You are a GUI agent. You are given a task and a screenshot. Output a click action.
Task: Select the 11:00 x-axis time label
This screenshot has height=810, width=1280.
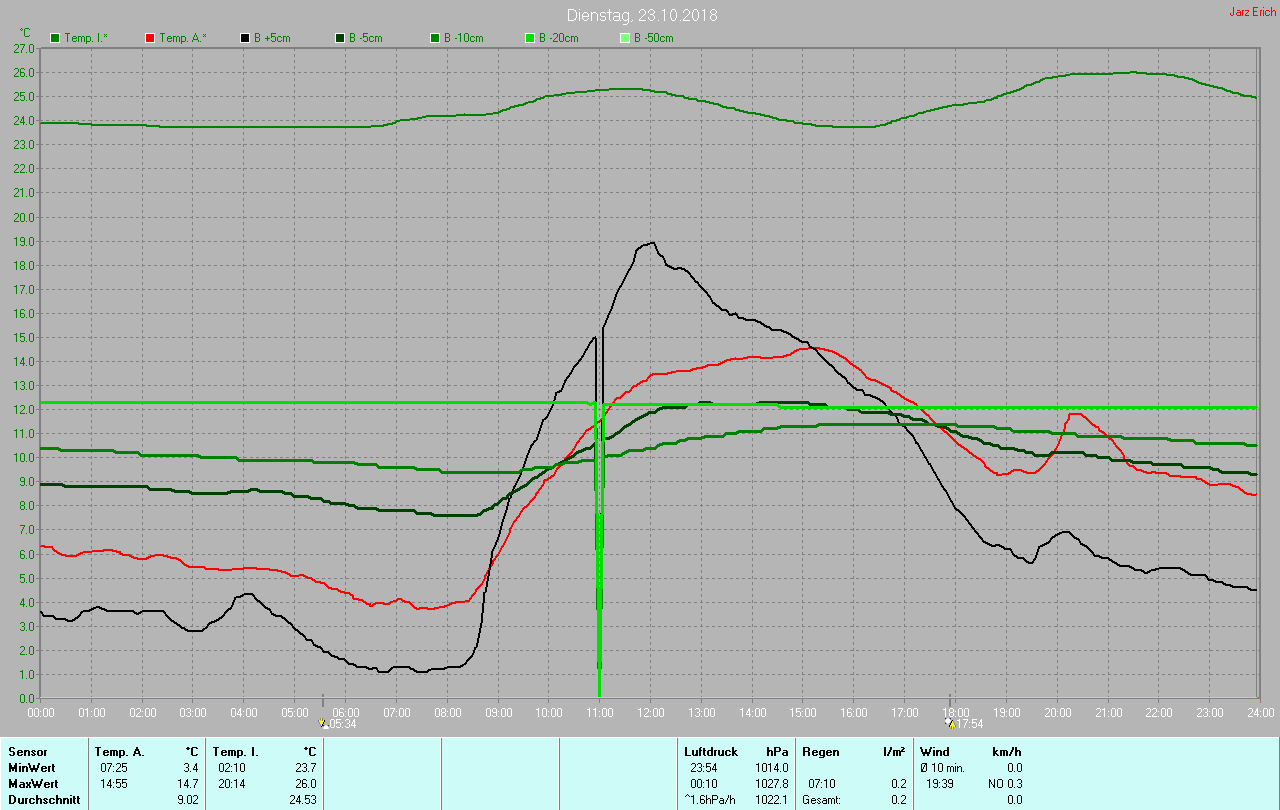click(600, 712)
